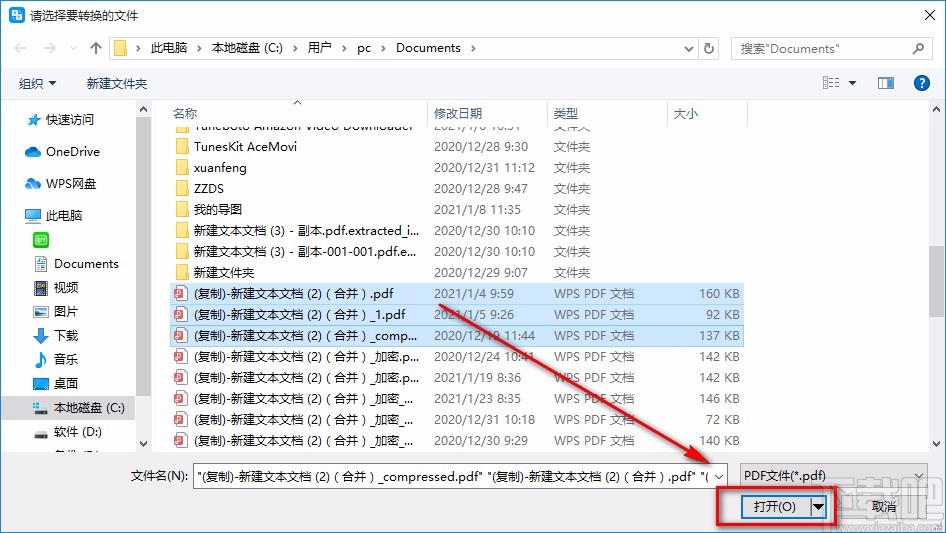The height and width of the screenshot is (533, 946).
Task: Click the 取消 button
Action: (x=884, y=506)
